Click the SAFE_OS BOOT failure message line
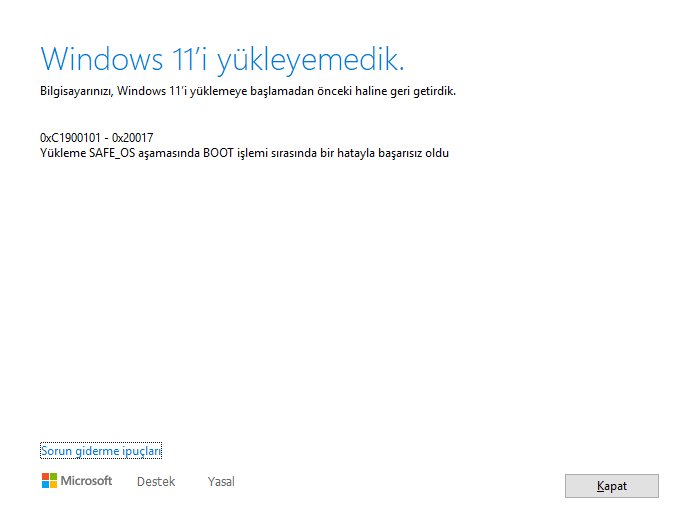Screen dimensions: 700x523 [x=244, y=153]
